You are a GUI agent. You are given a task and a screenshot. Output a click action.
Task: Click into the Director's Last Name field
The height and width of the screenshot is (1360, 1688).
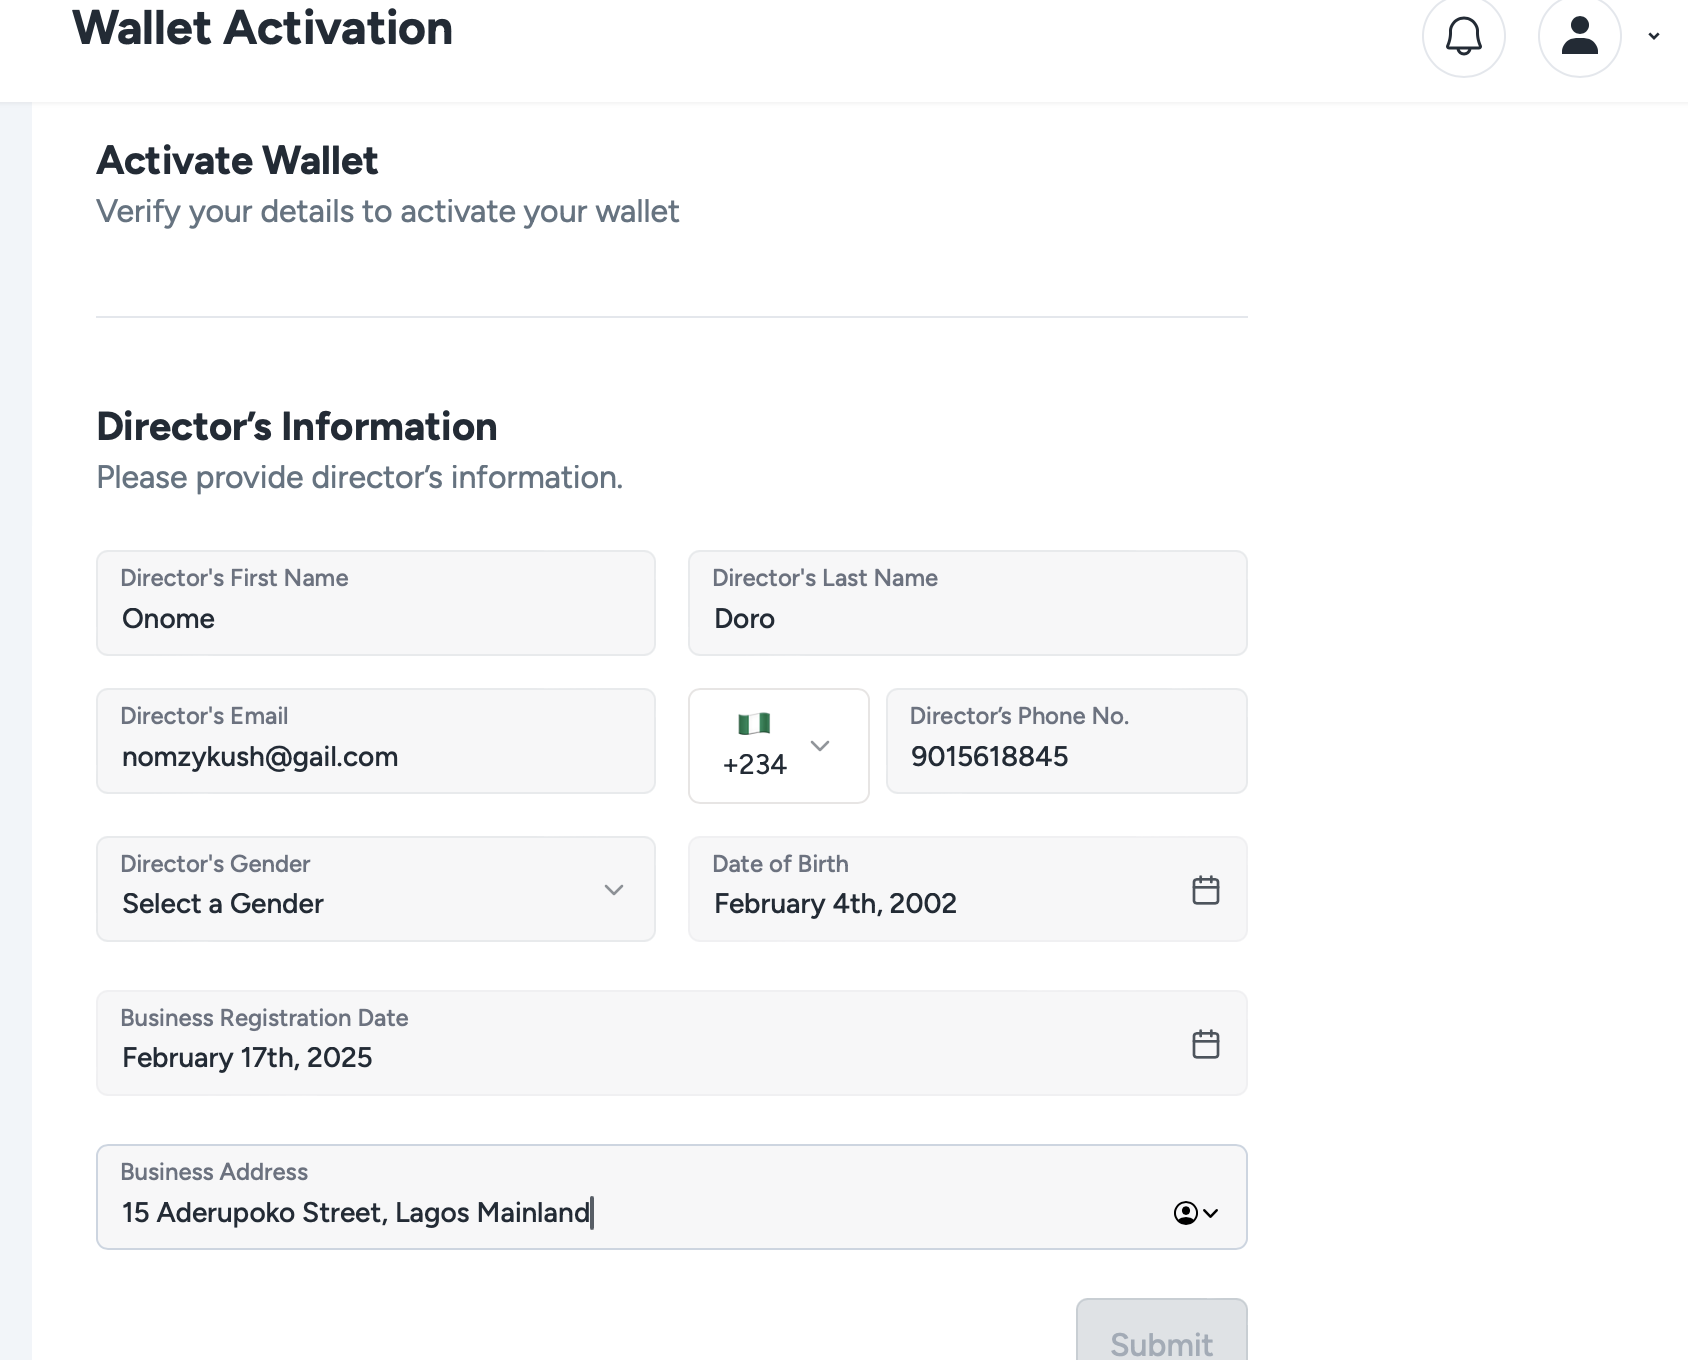click(x=966, y=618)
